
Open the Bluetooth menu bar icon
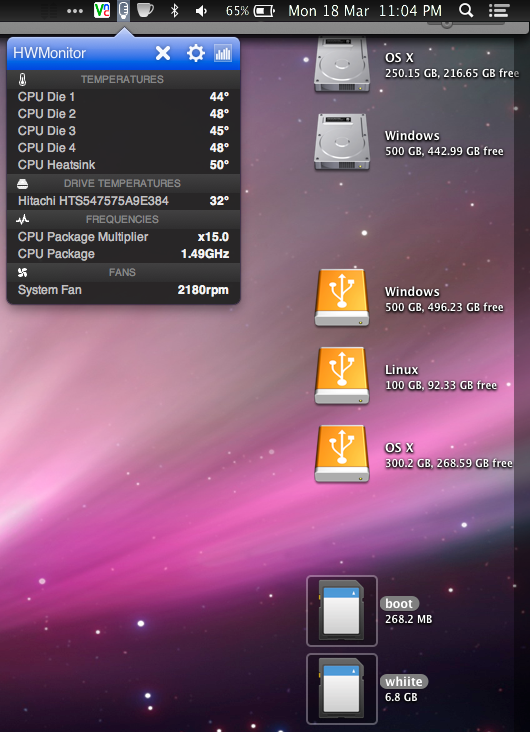pos(174,10)
